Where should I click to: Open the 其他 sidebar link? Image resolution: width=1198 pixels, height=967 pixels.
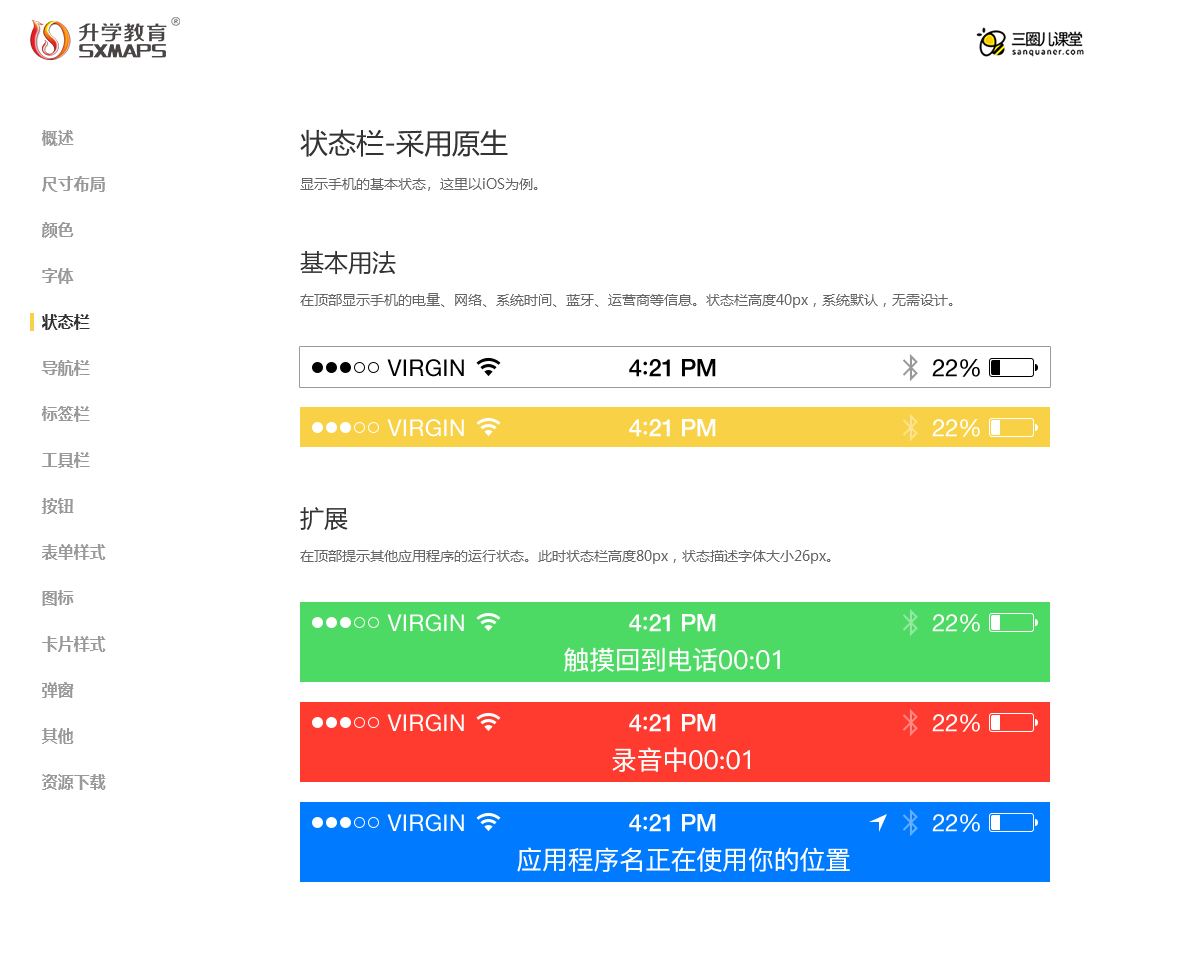[57, 736]
